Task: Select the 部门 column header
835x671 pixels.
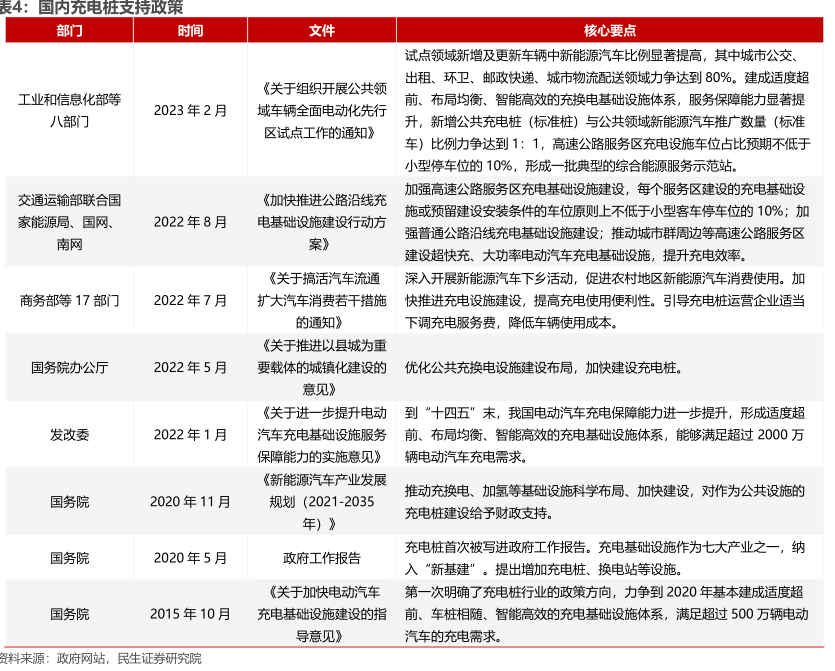Action: [x=70, y=31]
